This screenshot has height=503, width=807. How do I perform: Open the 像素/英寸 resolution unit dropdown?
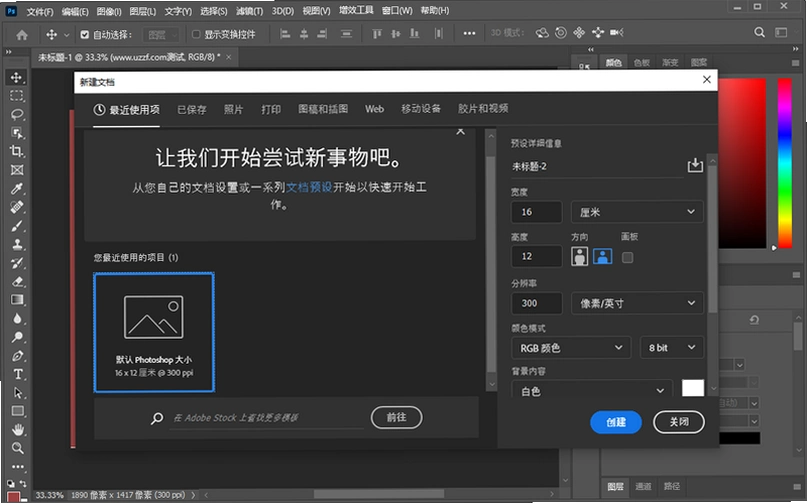point(637,303)
